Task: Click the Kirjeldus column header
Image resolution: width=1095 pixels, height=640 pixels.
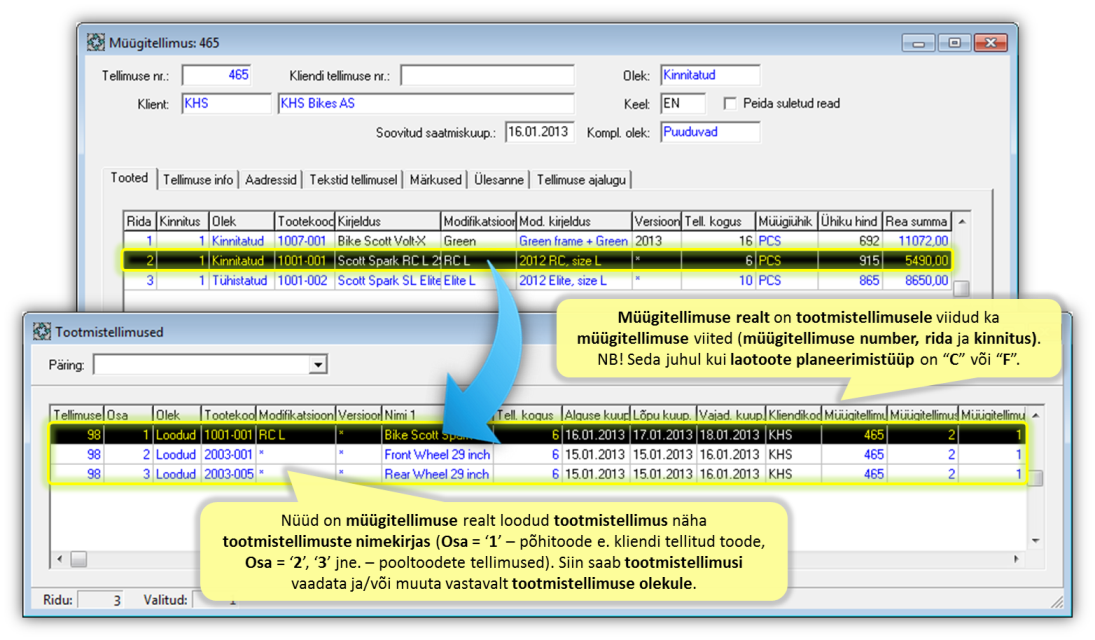Action: [388, 221]
